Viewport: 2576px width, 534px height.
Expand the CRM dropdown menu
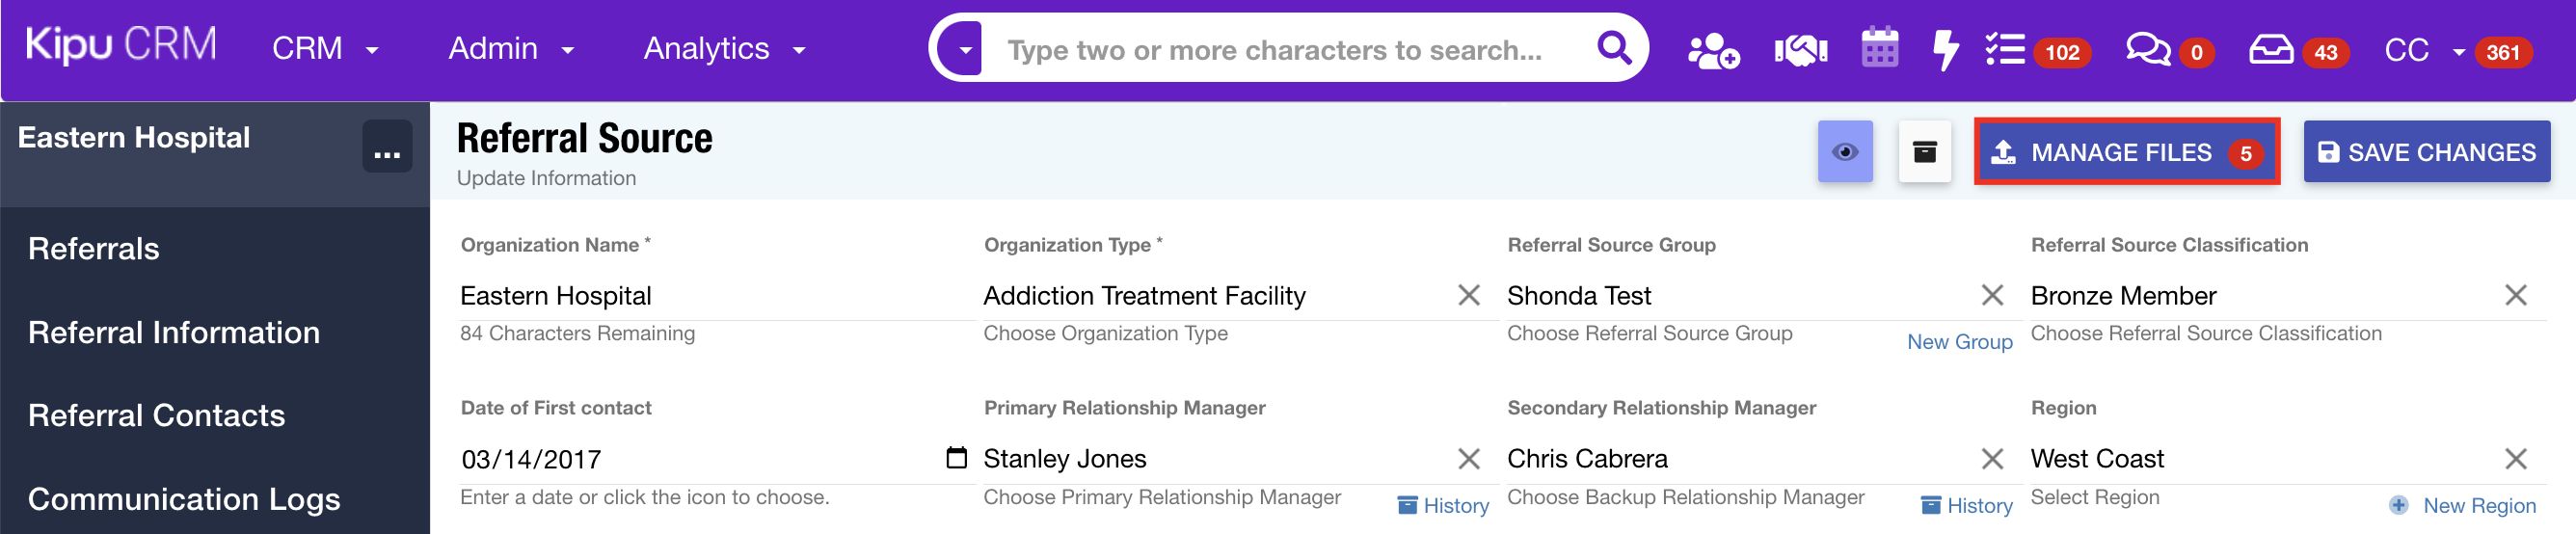(x=325, y=49)
